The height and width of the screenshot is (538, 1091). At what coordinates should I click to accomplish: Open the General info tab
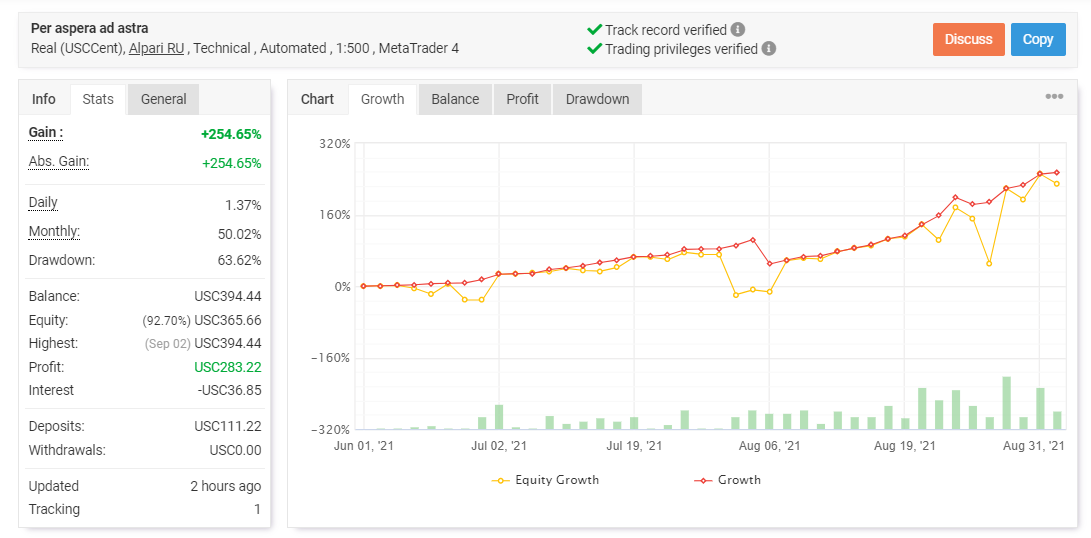164,99
